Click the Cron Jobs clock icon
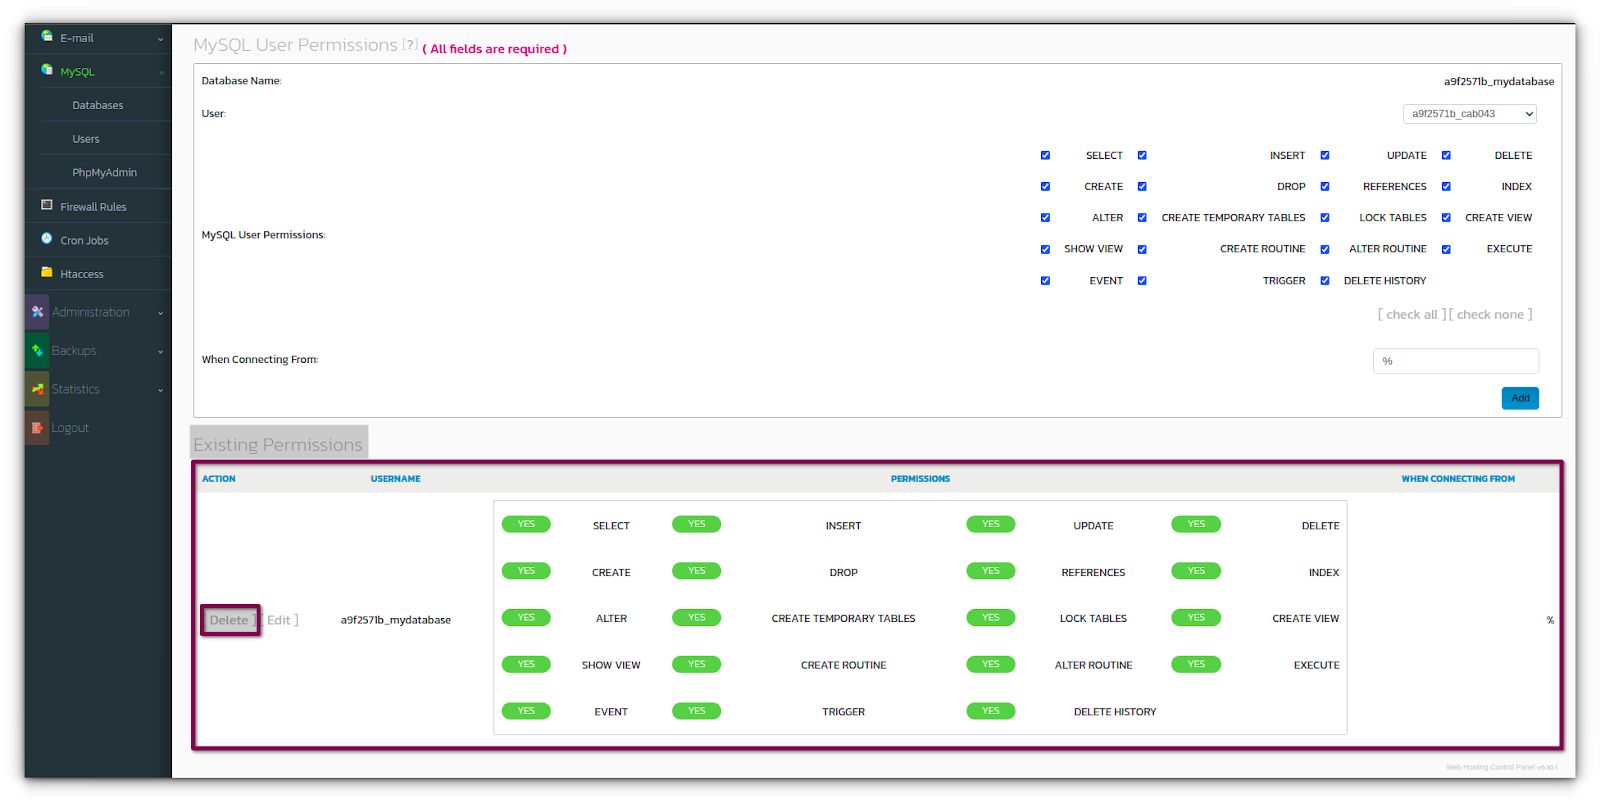 point(46,239)
